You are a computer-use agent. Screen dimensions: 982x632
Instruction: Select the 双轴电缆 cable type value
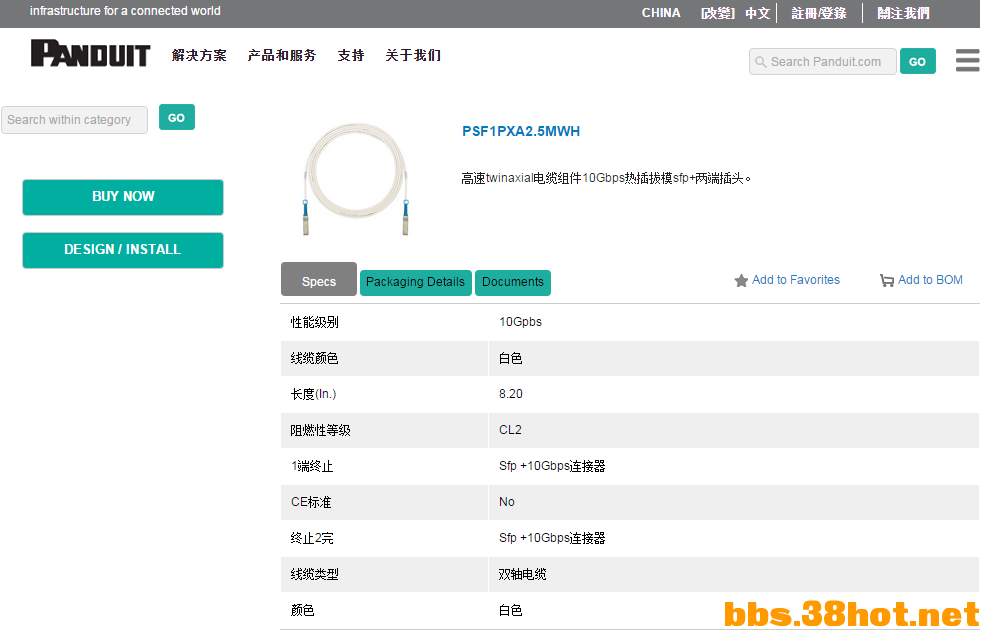[522, 574]
